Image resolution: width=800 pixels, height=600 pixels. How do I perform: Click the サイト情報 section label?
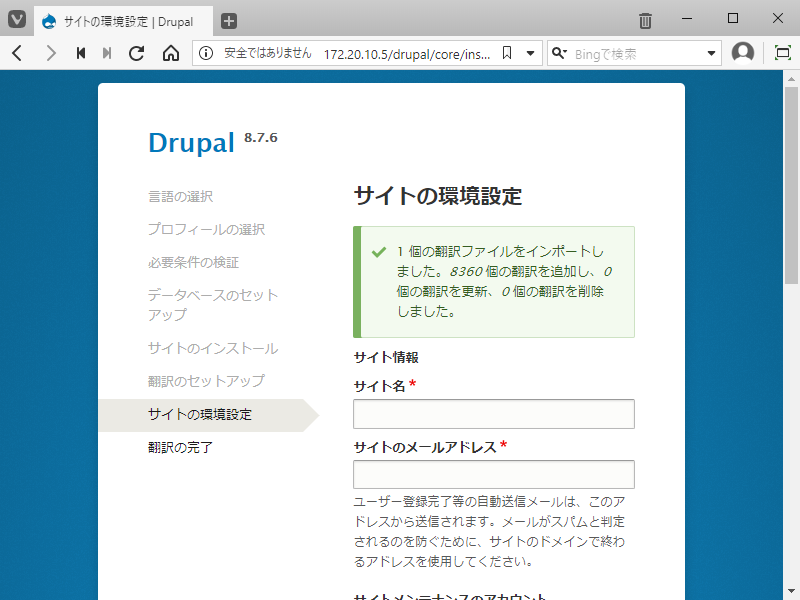tap(386, 357)
